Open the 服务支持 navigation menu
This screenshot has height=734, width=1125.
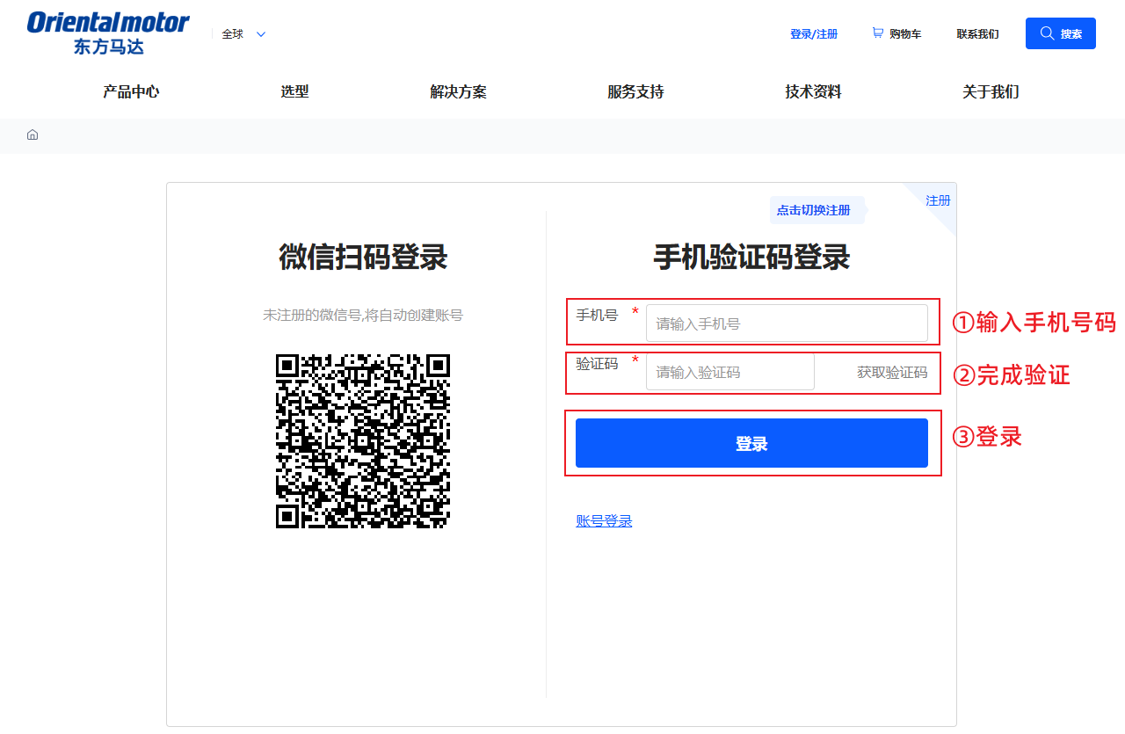634,91
